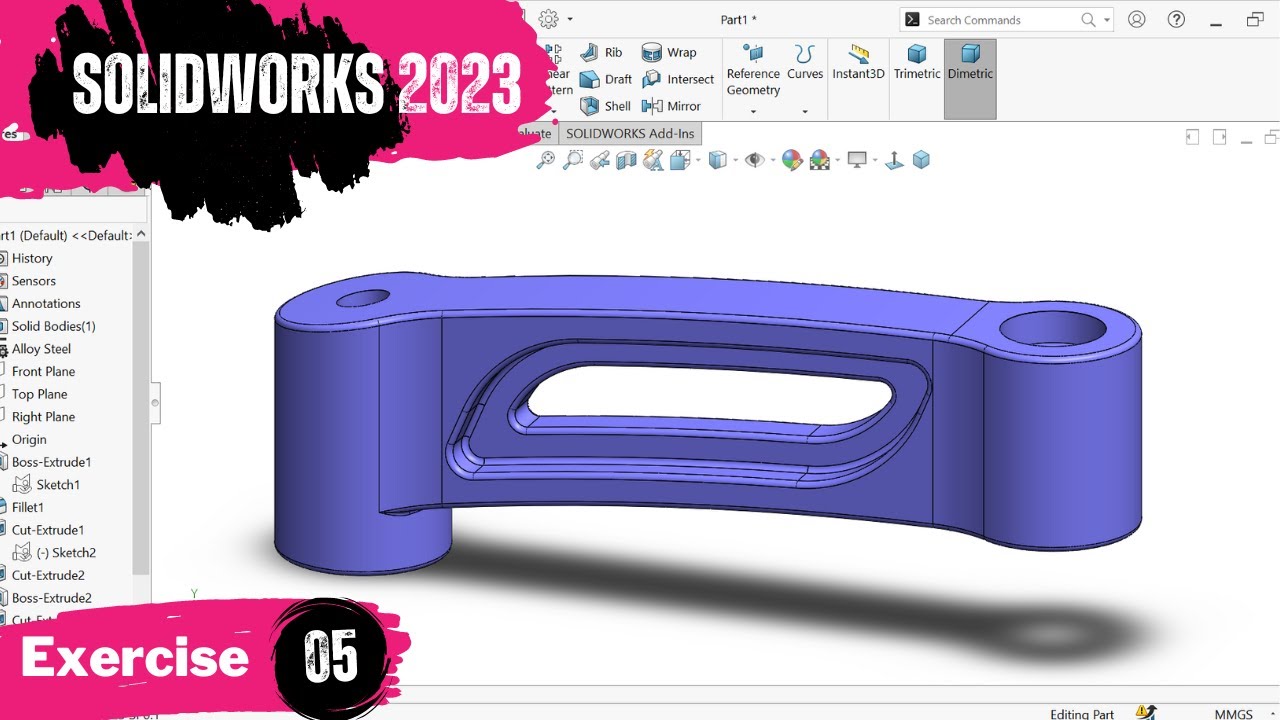Open the Reference Geometry tool

753,70
